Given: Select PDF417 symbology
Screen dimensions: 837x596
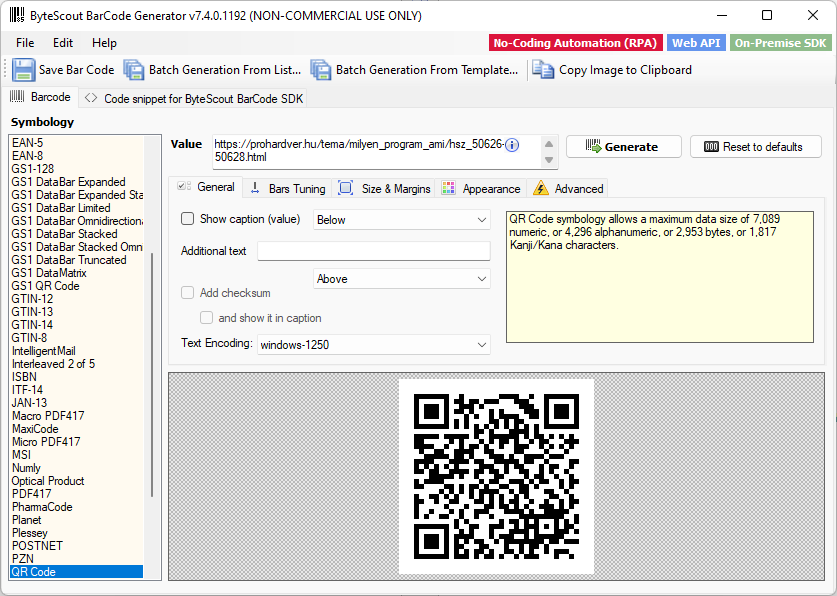Looking at the screenshot, I should pyautogui.click(x=76, y=494).
